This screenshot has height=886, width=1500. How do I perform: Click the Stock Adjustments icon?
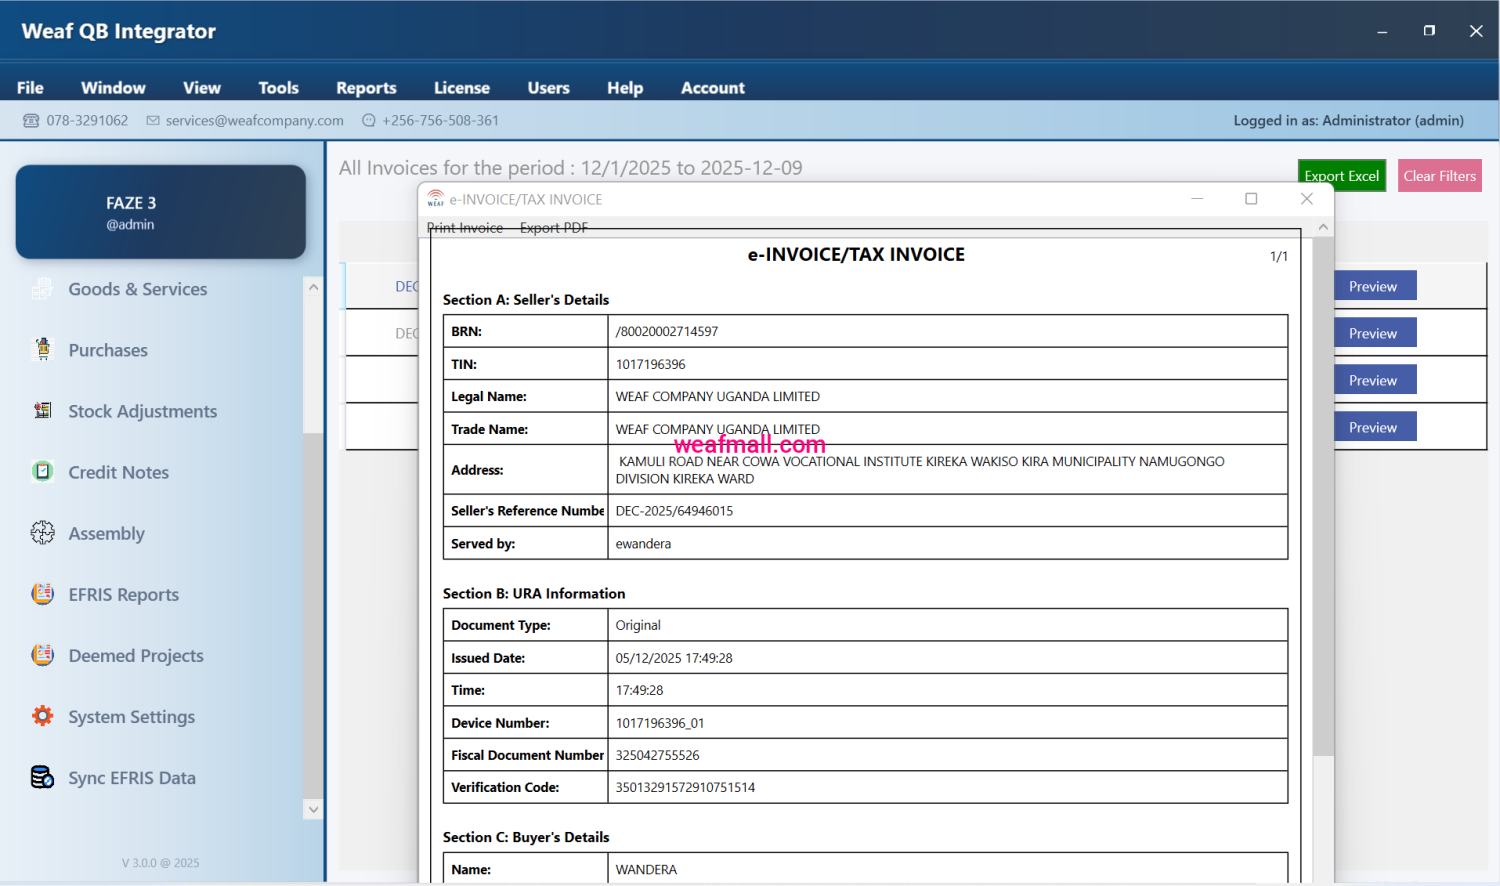click(42, 410)
